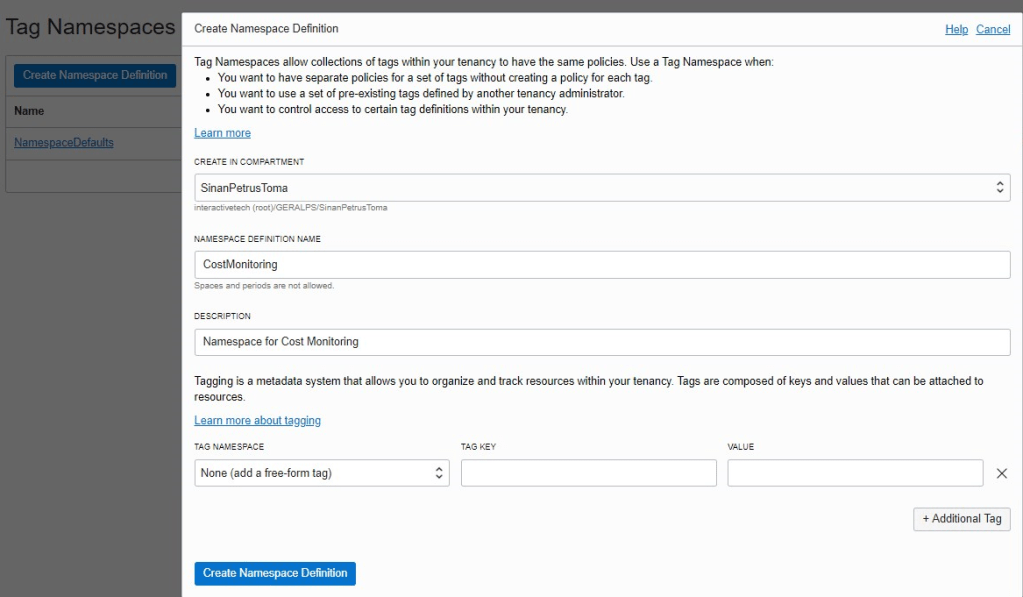The width and height of the screenshot is (1023, 597).
Task: Click the Name column header
Action: tap(30, 111)
